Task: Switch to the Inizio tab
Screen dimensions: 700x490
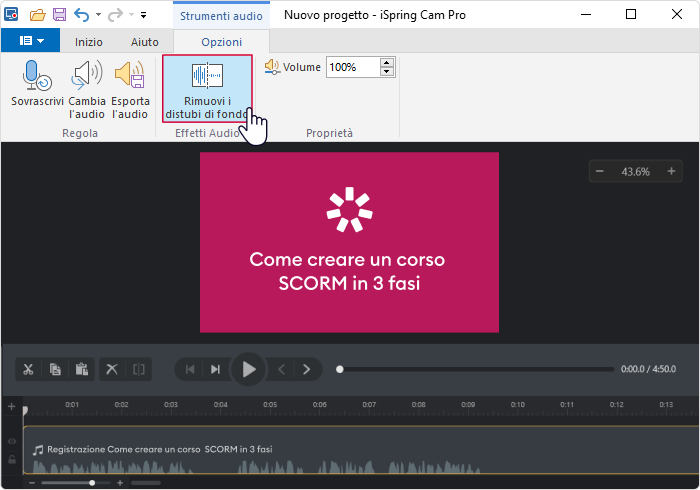Action: tap(89, 41)
